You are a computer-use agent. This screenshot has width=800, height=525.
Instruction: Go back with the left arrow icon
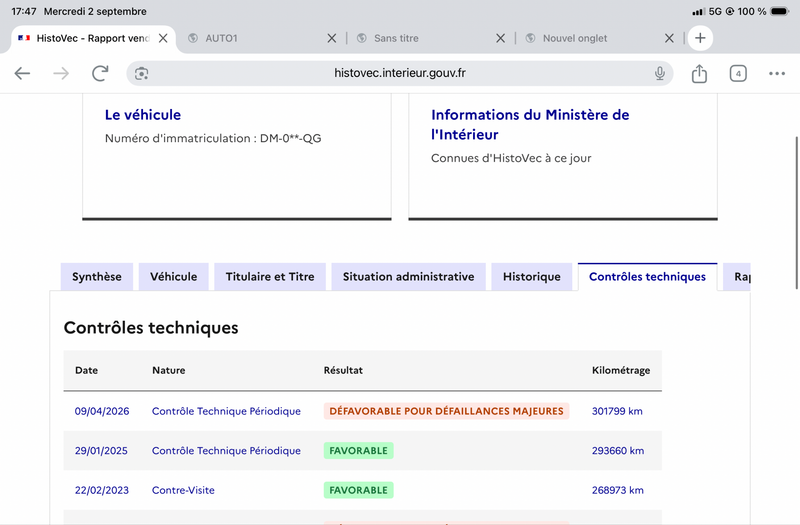tap(22, 73)
